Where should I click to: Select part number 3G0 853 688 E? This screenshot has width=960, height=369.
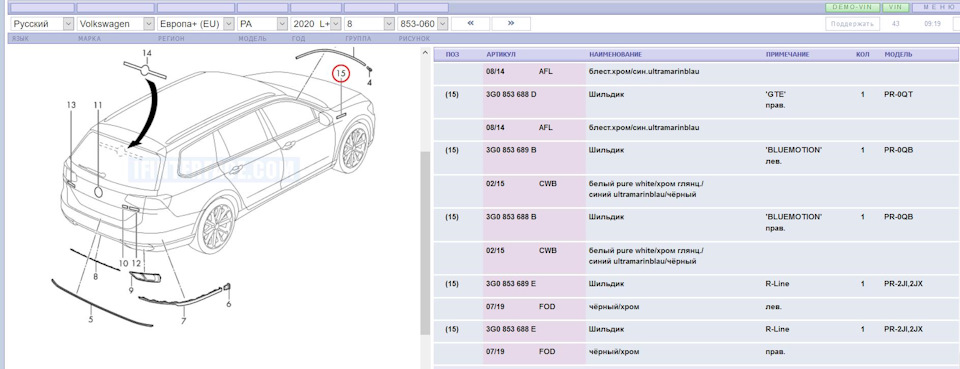[511, 329]
